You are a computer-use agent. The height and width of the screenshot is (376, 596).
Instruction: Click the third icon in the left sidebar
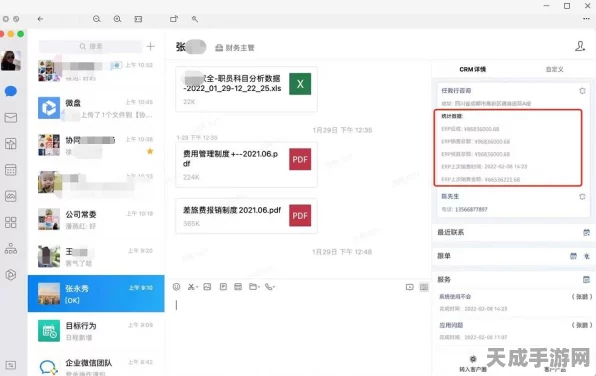[11, 144]
